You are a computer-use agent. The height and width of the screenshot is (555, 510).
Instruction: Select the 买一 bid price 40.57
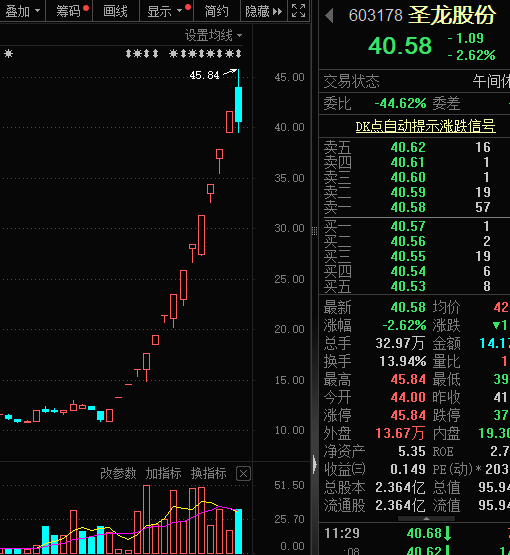(x=408, y=226)
